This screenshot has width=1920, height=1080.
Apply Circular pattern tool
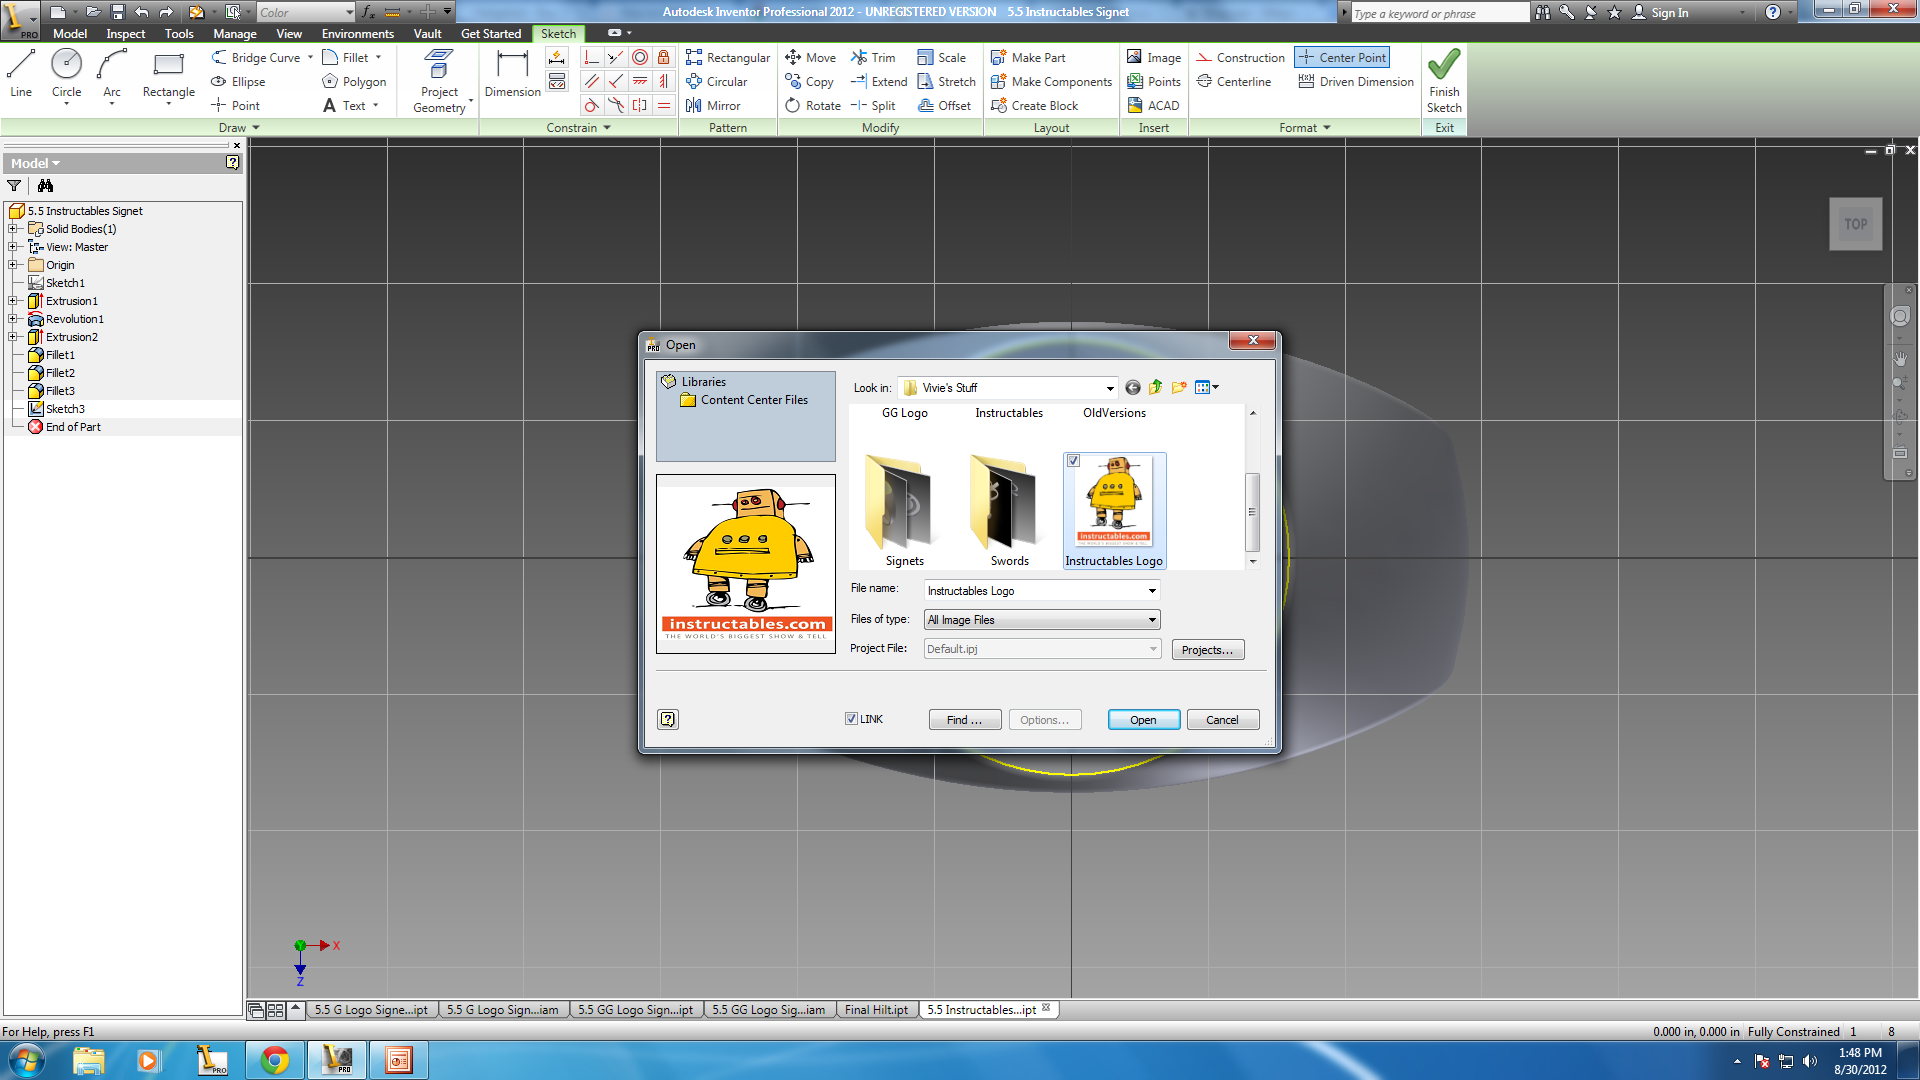click(x=717, y=81)
